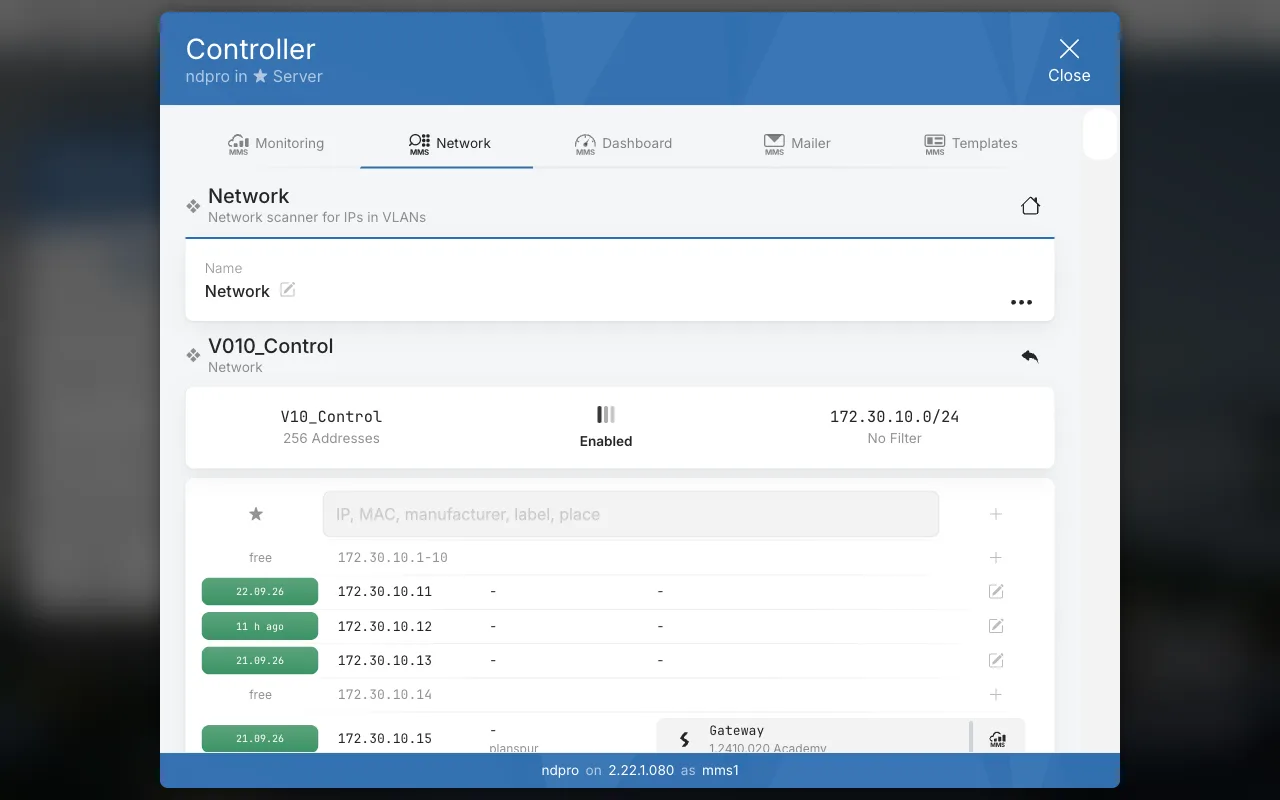Edit the 172.30.10.13 entry
1280x800 pixels.
(996, 660)
